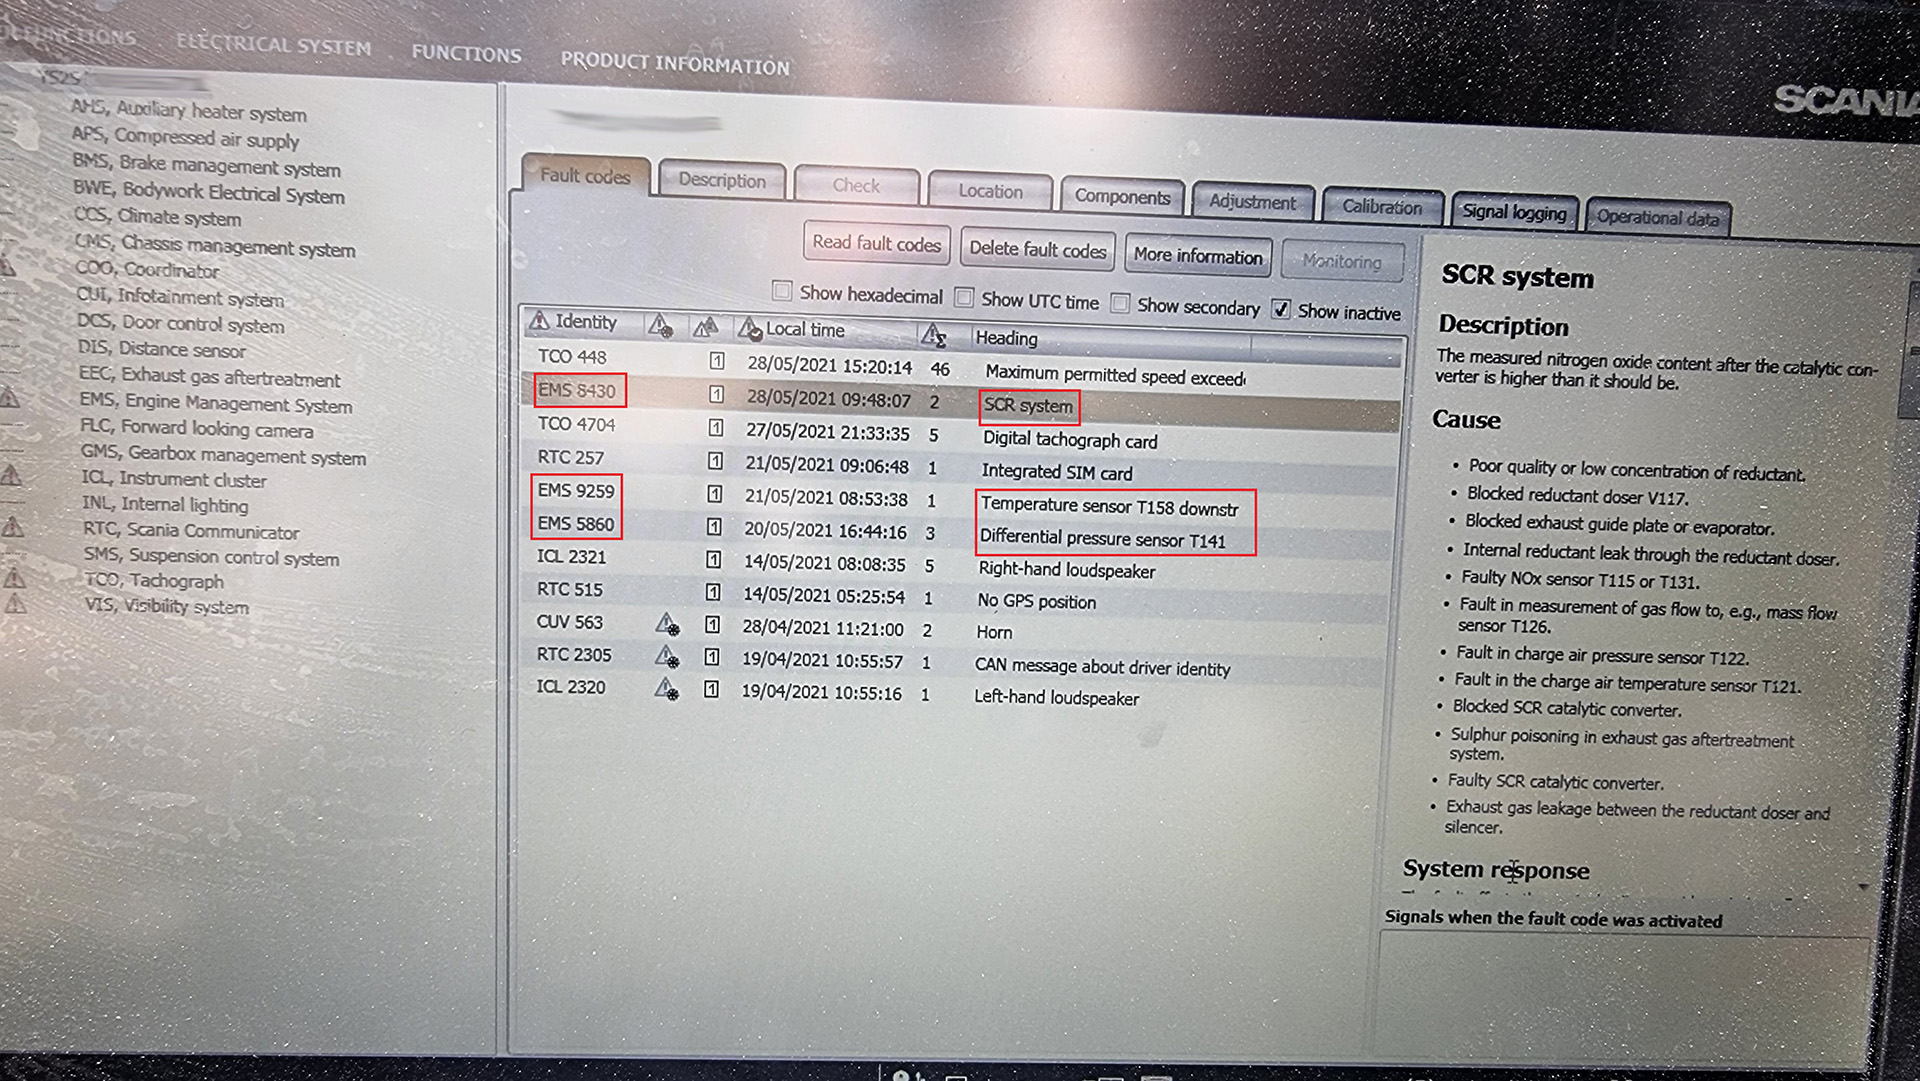
Task: Expand EMS 5860 fault code entry
Action: coord(574,525)
